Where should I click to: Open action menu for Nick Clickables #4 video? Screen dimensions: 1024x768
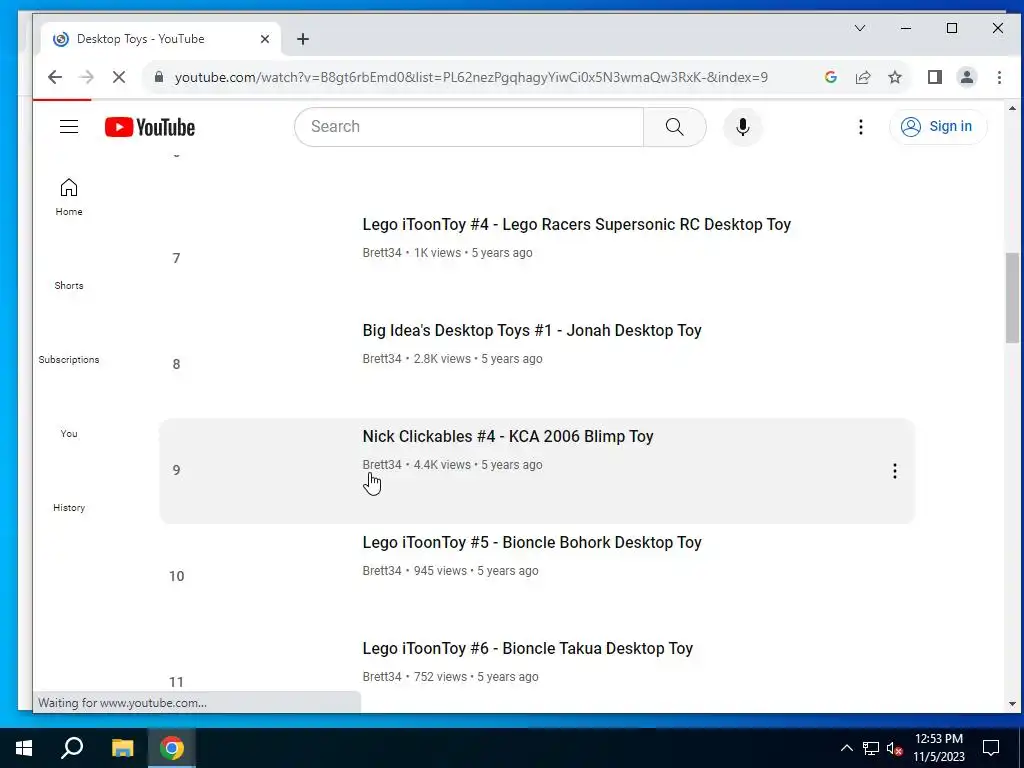point(895,471)
